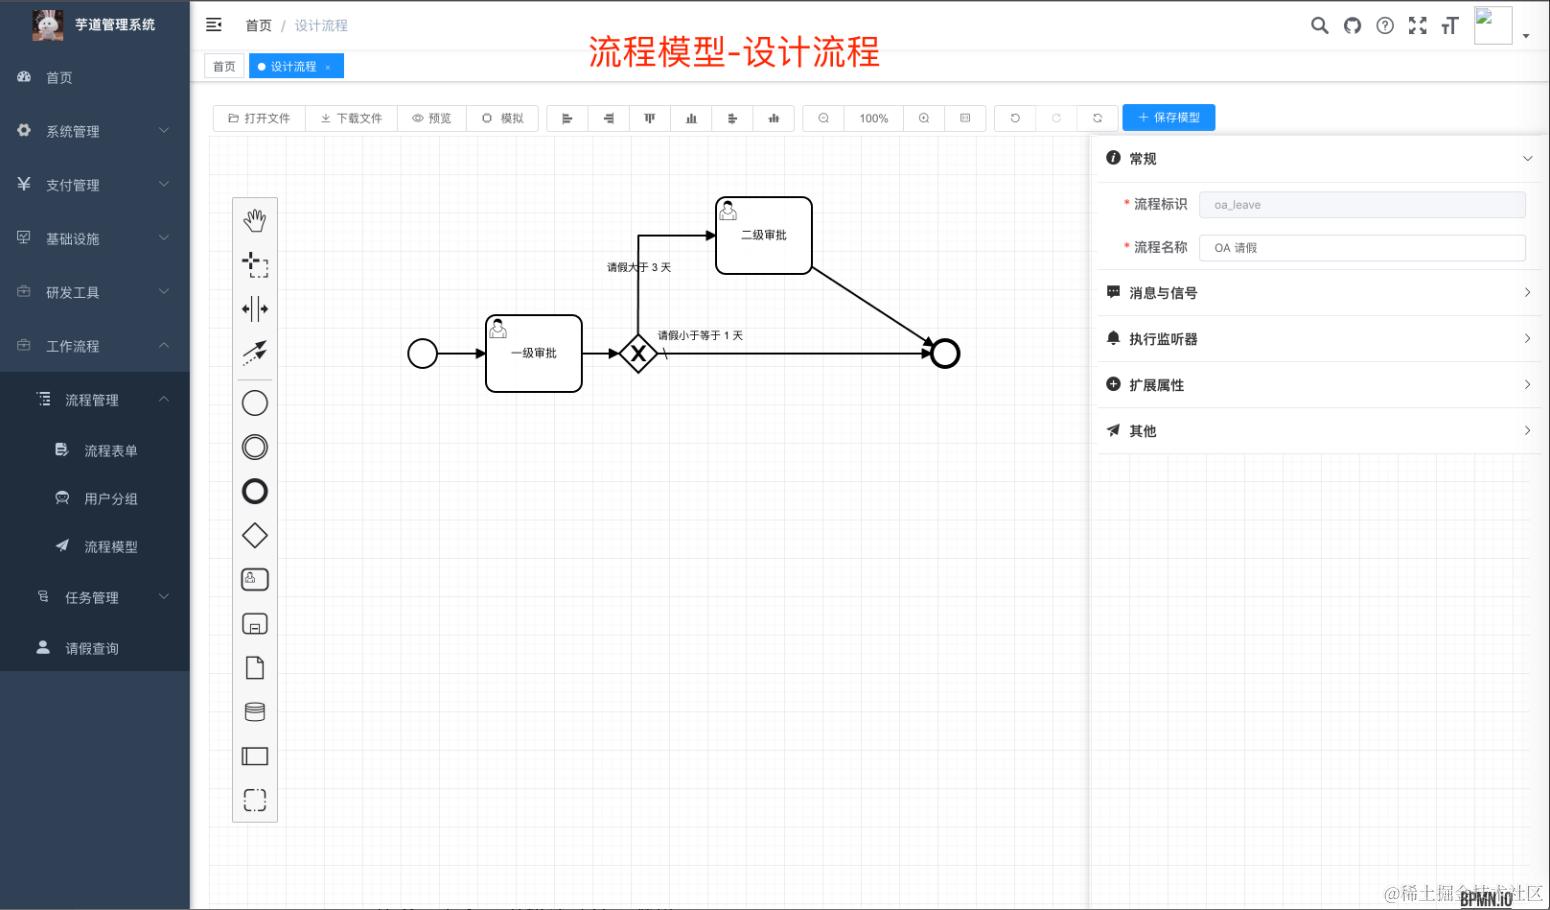Activate the create/remove space tool
The height and width of the screenshot is (910, 1550).
255,308
